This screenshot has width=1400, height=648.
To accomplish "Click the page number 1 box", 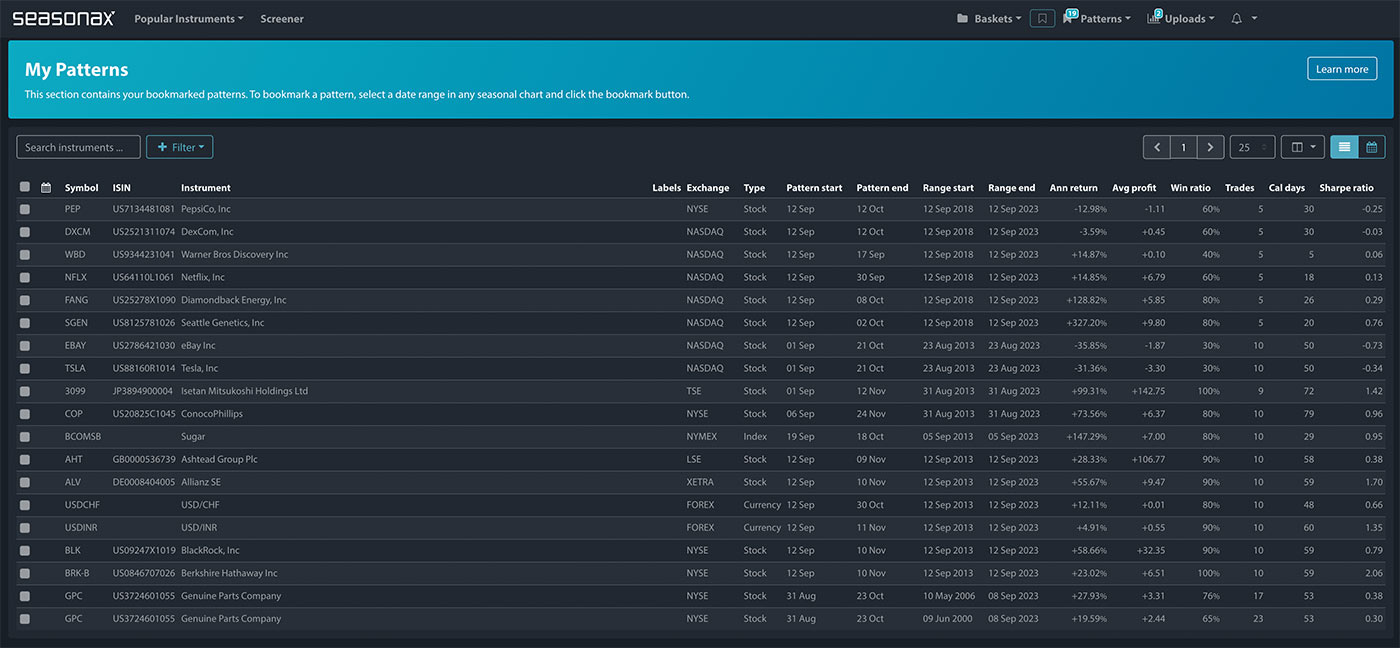I will coord(1184,147).
